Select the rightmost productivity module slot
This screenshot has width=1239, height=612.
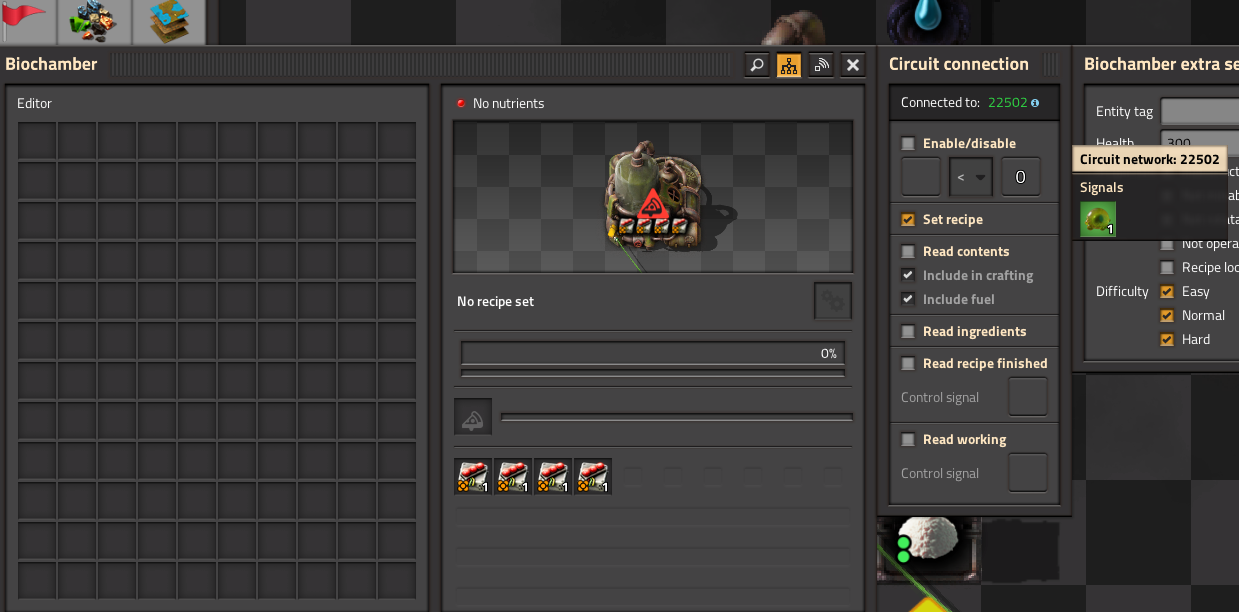[593, 477]
